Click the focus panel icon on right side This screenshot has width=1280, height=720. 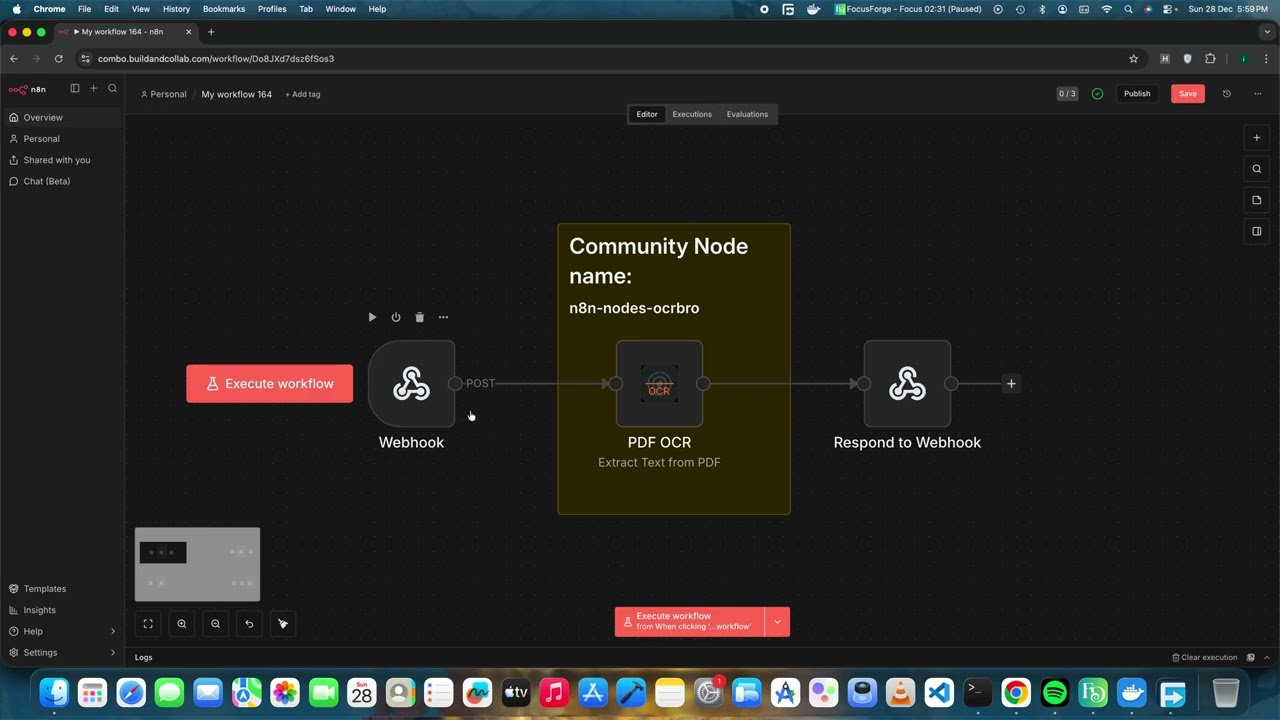tap(1257, 231)
